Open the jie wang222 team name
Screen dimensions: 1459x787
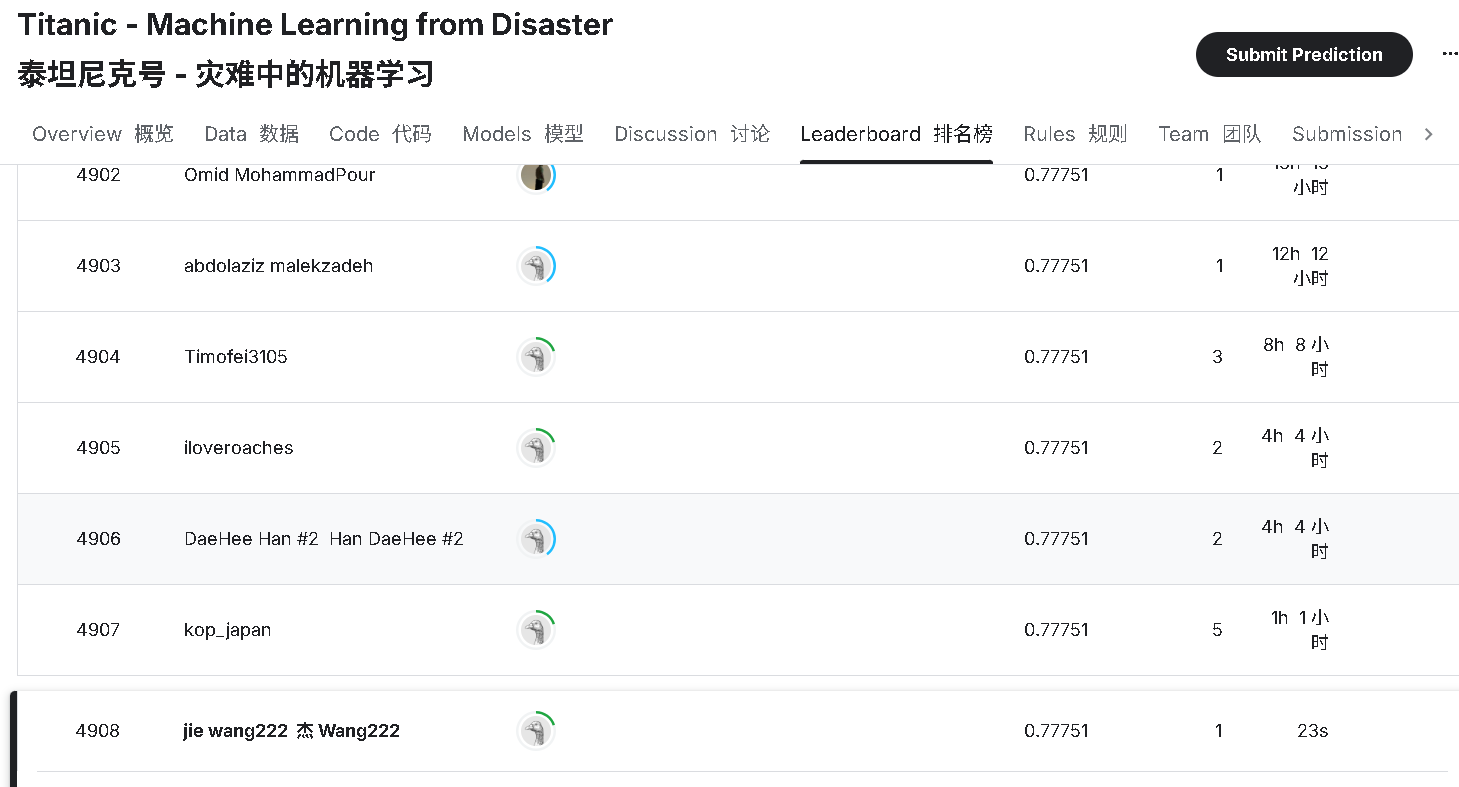click(x=291, y=731)
